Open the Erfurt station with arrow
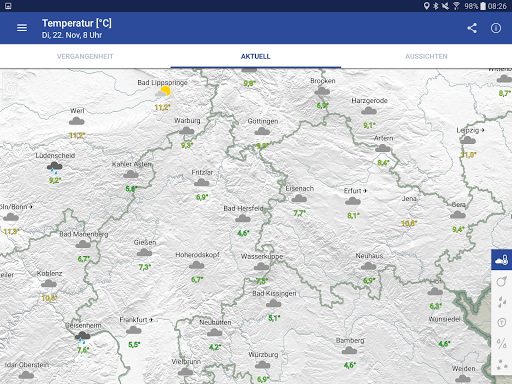 355,191
